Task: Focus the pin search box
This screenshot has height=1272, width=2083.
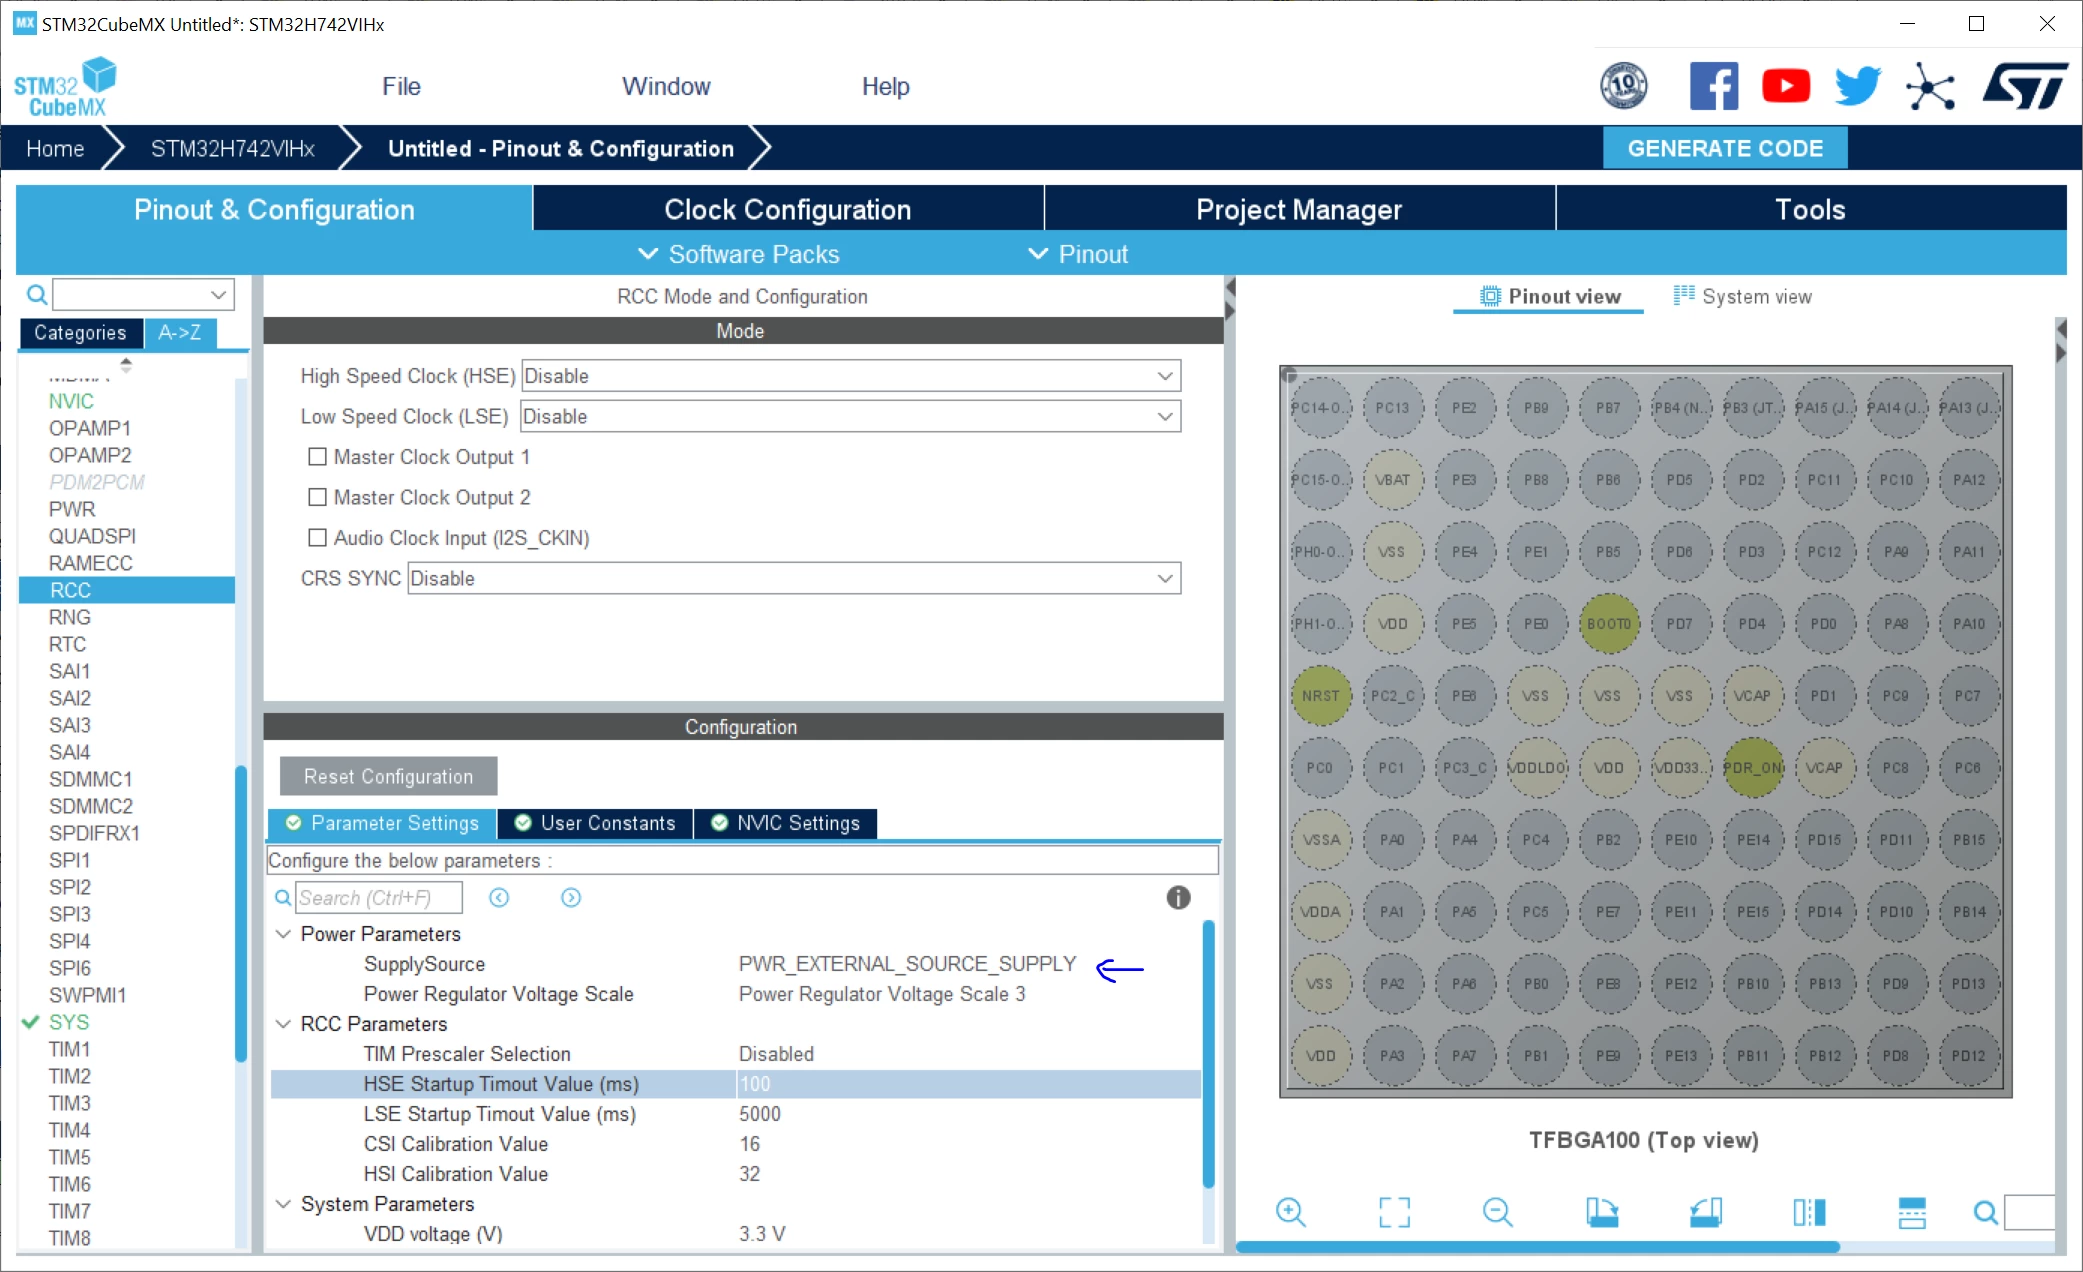Action: pos(2030,1212)
